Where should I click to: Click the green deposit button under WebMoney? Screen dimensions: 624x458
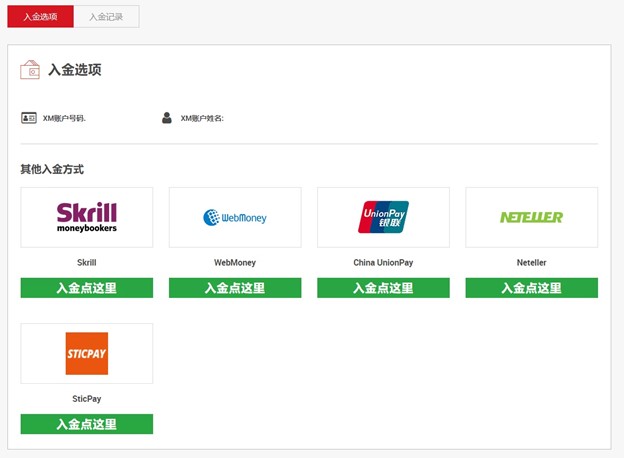coord(235,288)
